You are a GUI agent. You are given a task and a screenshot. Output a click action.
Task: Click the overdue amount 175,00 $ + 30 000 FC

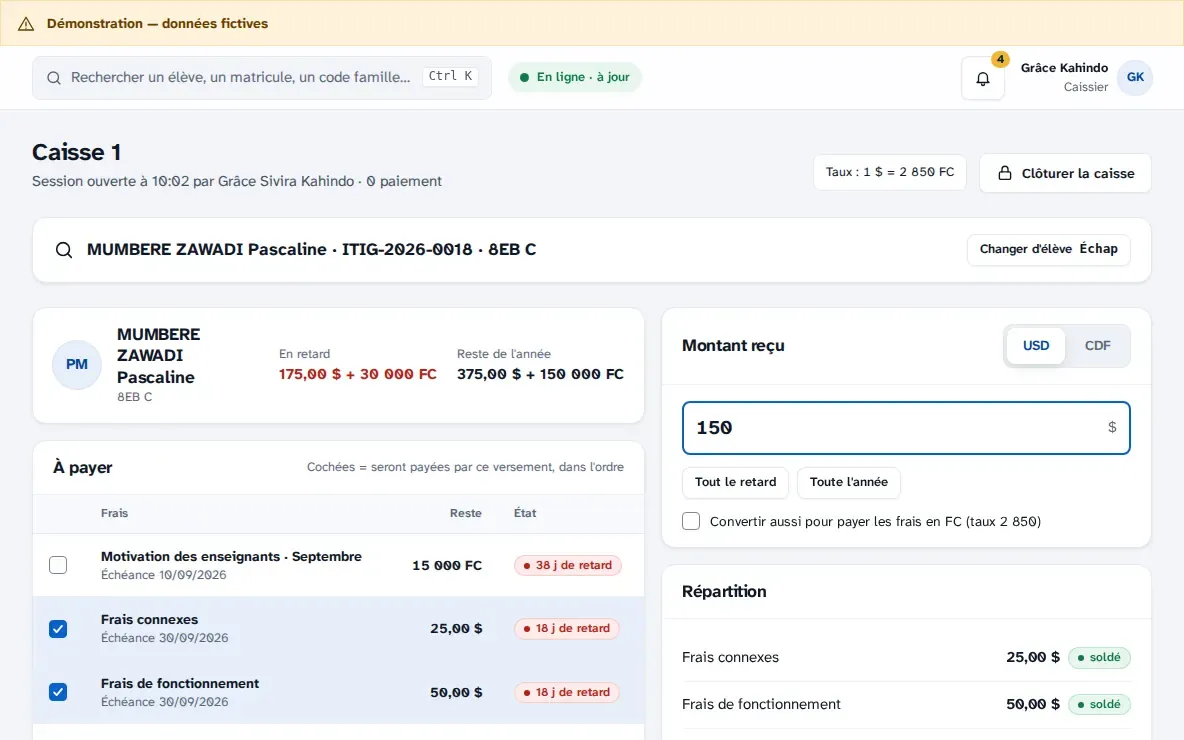pos(358,375)
